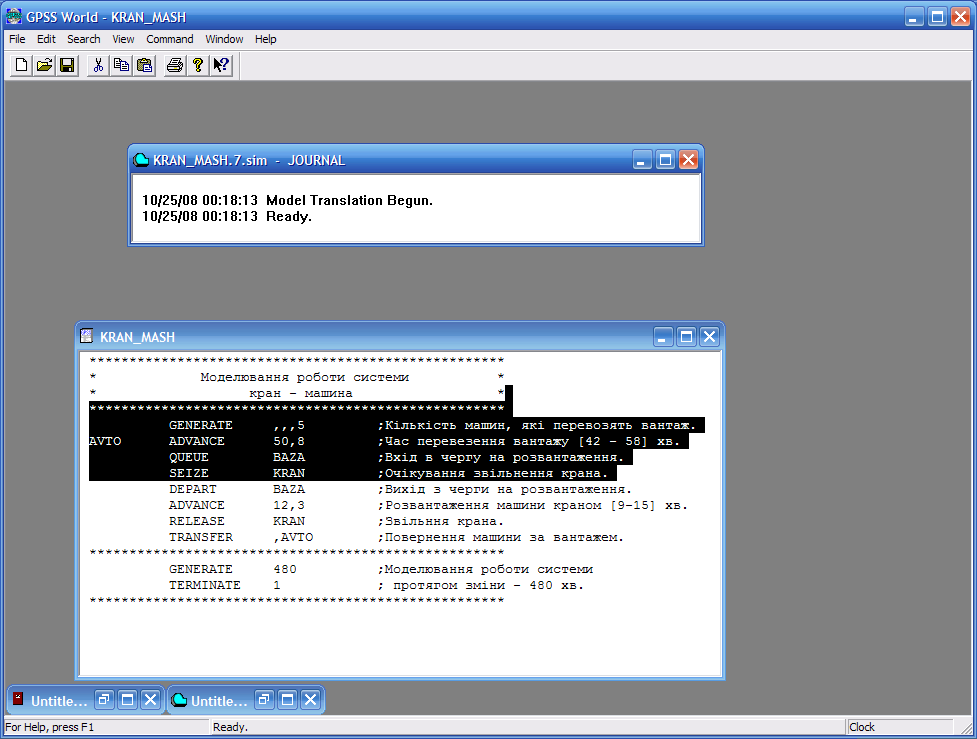The height and width of the screenshot is (739, 977).
Task: Create a new file with toolbar icon
Action: tap(21, 65)
